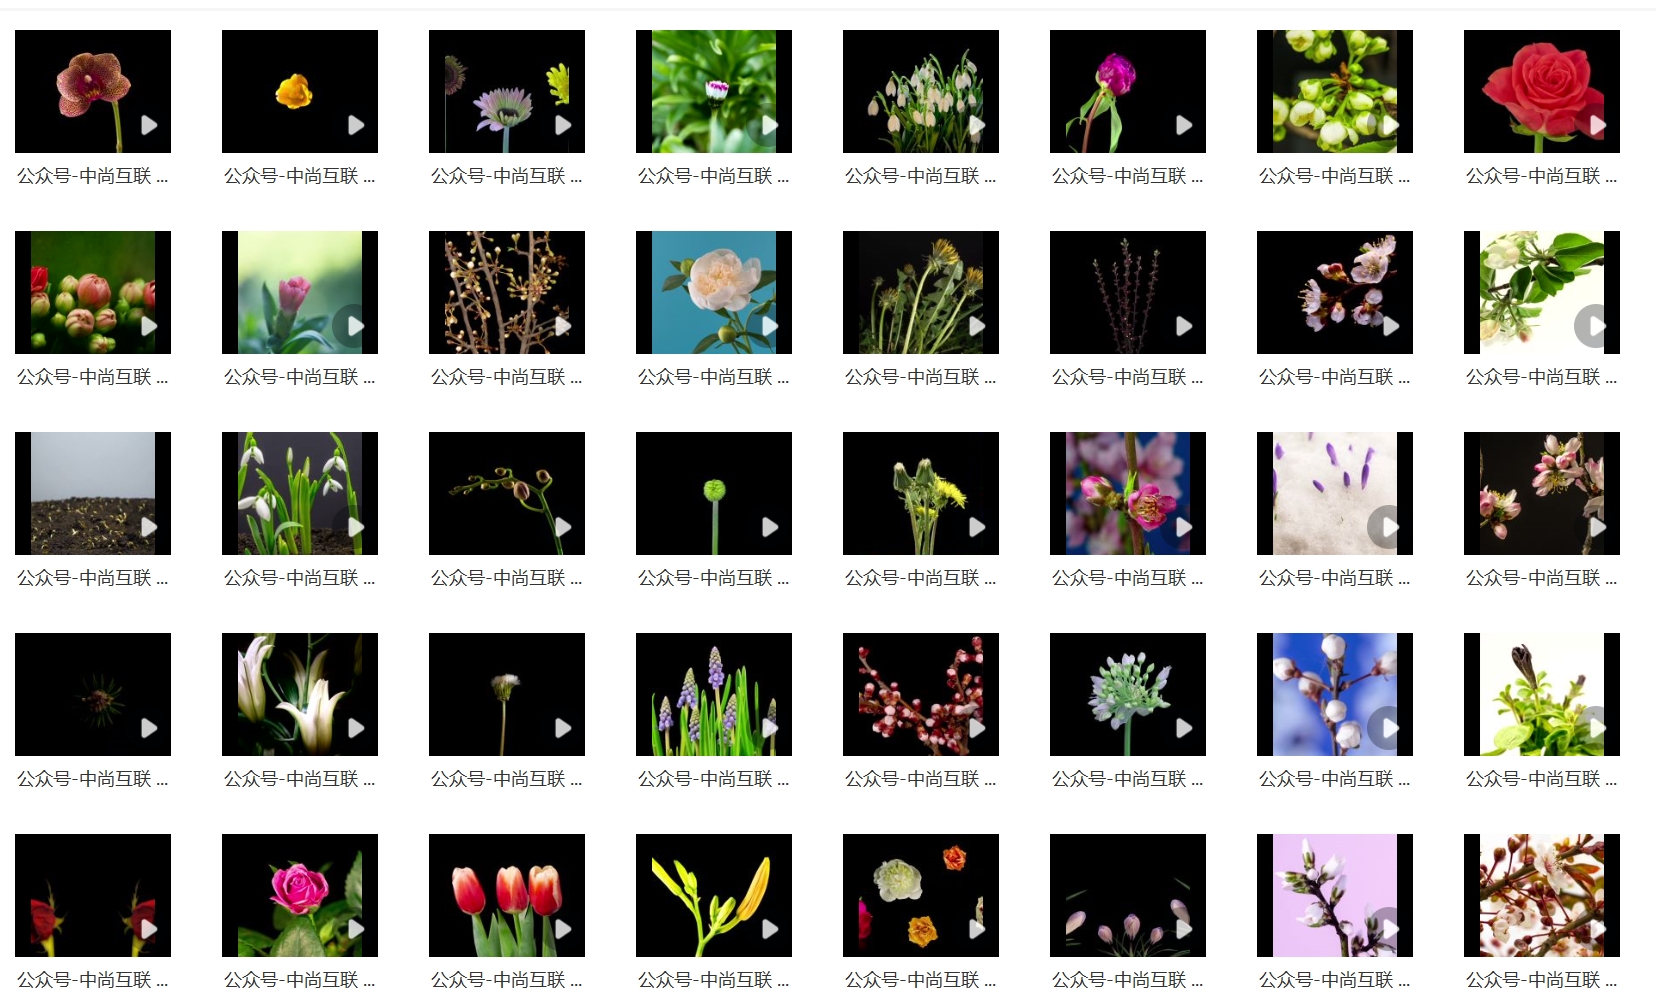Click the title under spotted orchid video
The height and width of the screenshot is (997, 1656).
point(92,176)
